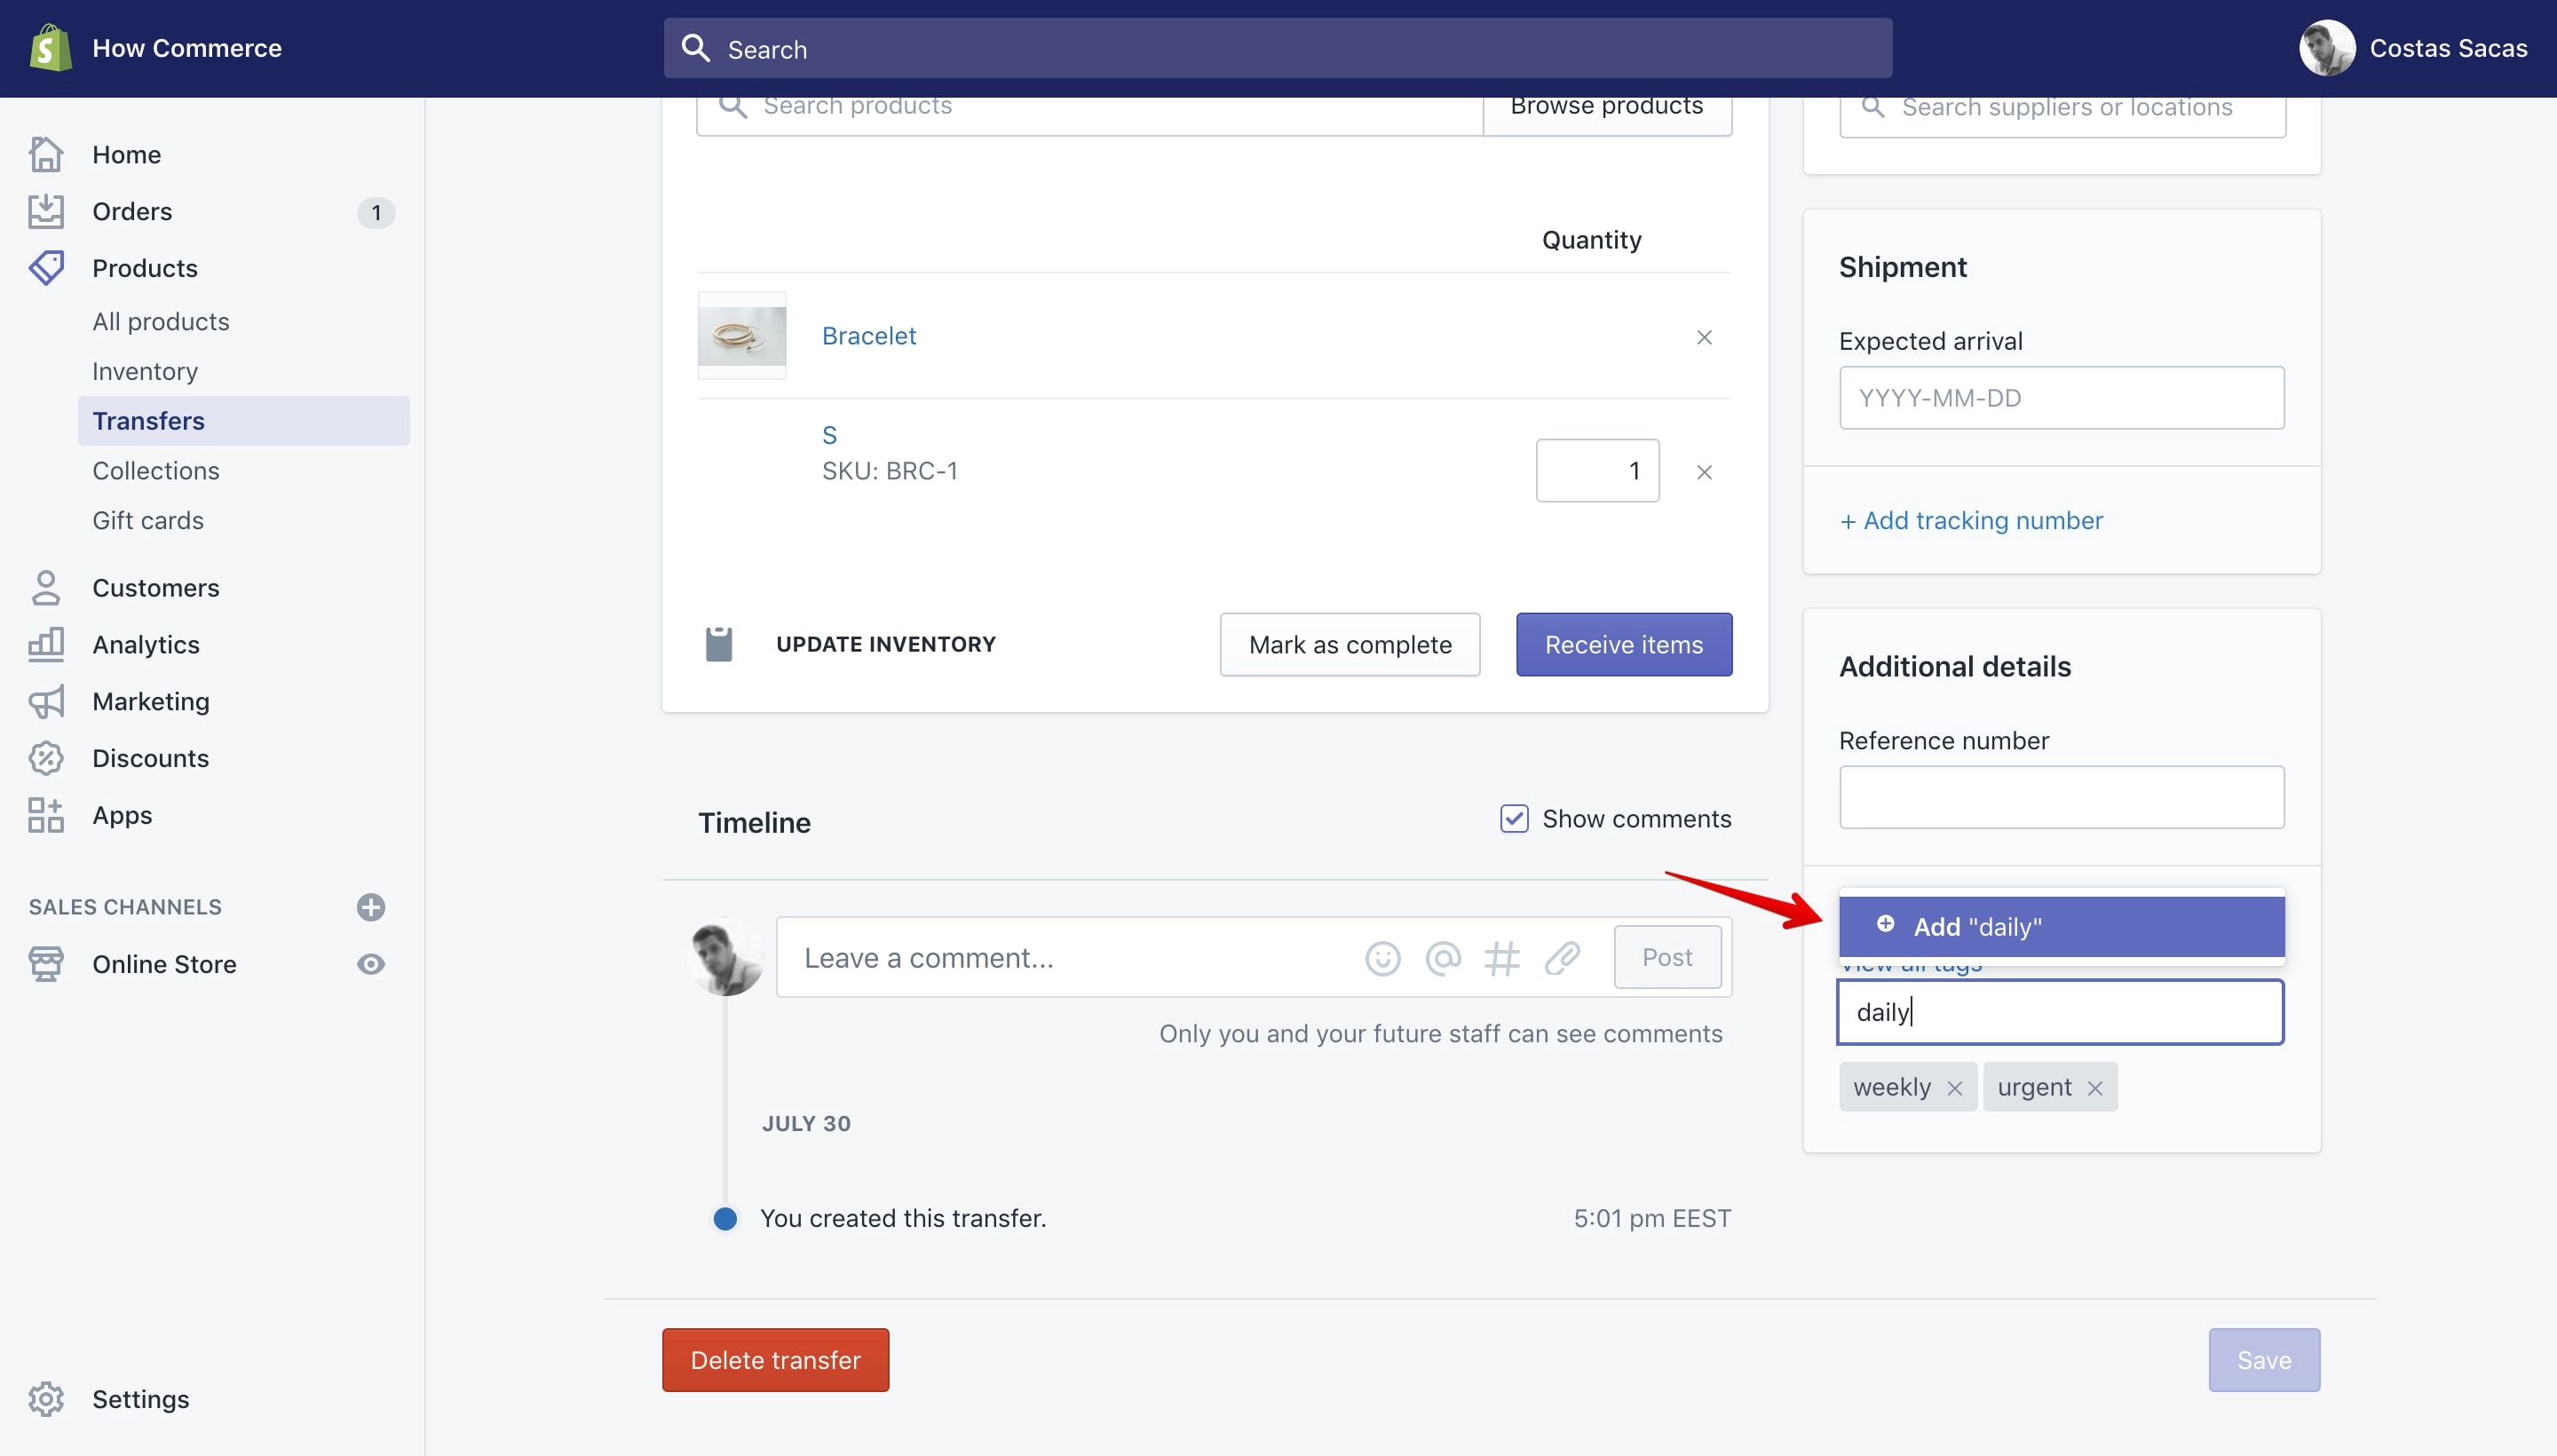Open Orders in sidebar
This screenshot has height=1456, width=2557.
pyautogui.click(x=132, y=211)
